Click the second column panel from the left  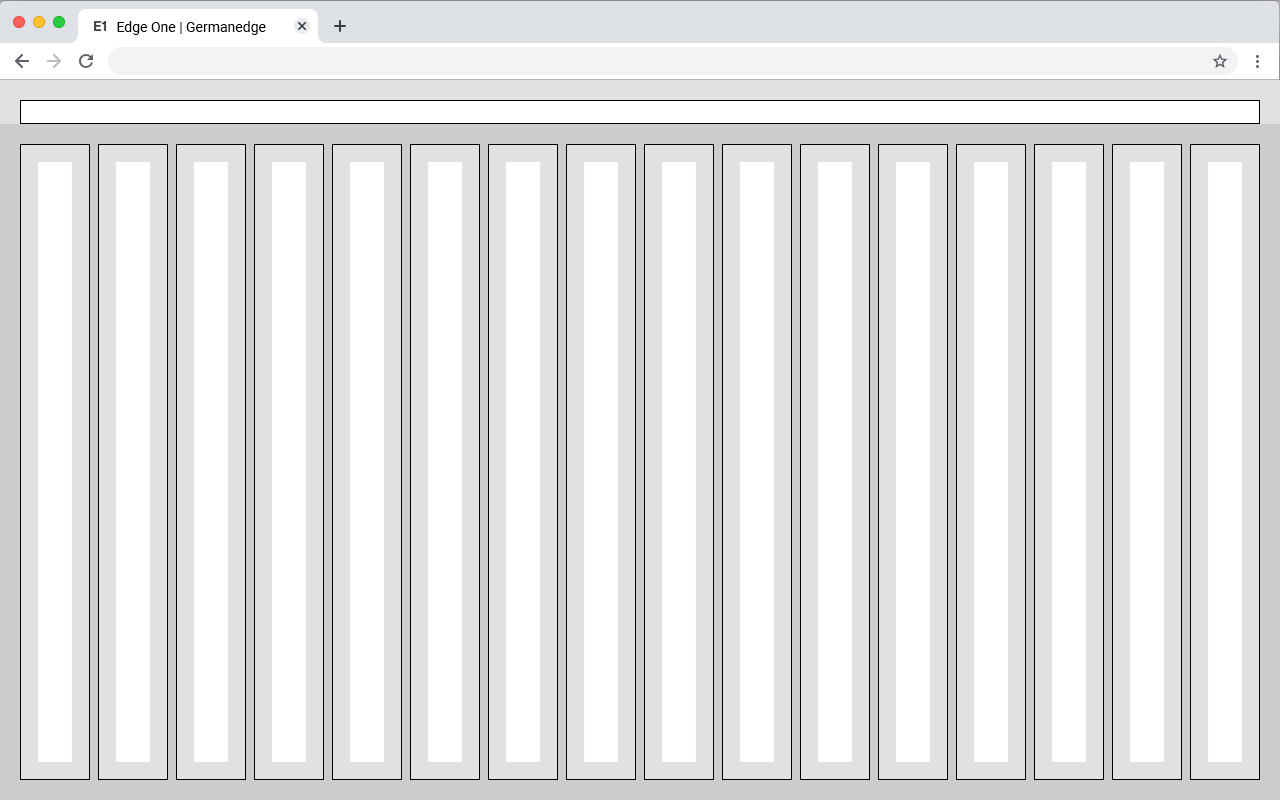click(x=133, y=461)
